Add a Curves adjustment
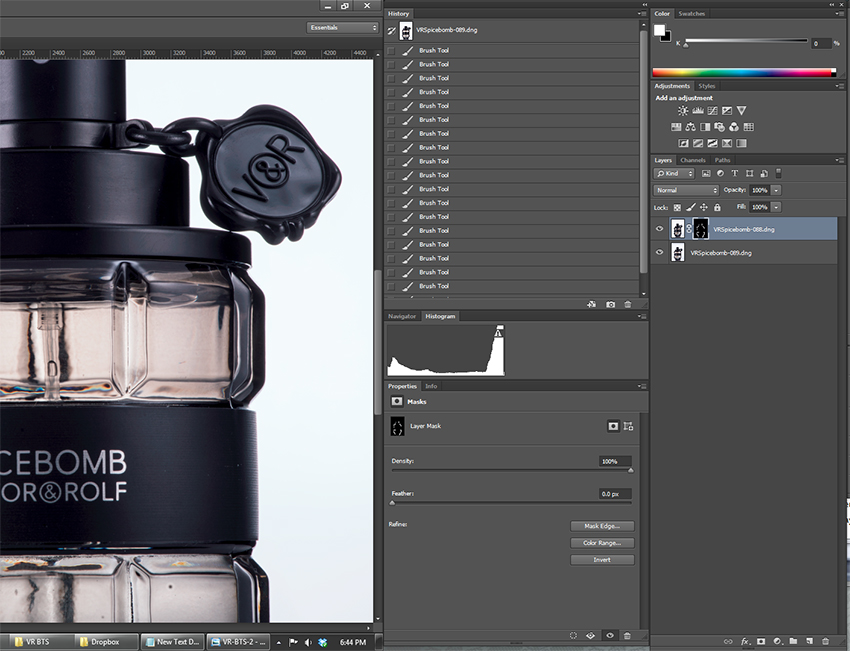Screen dimensions: 850x651 click(x=712, y=111)
